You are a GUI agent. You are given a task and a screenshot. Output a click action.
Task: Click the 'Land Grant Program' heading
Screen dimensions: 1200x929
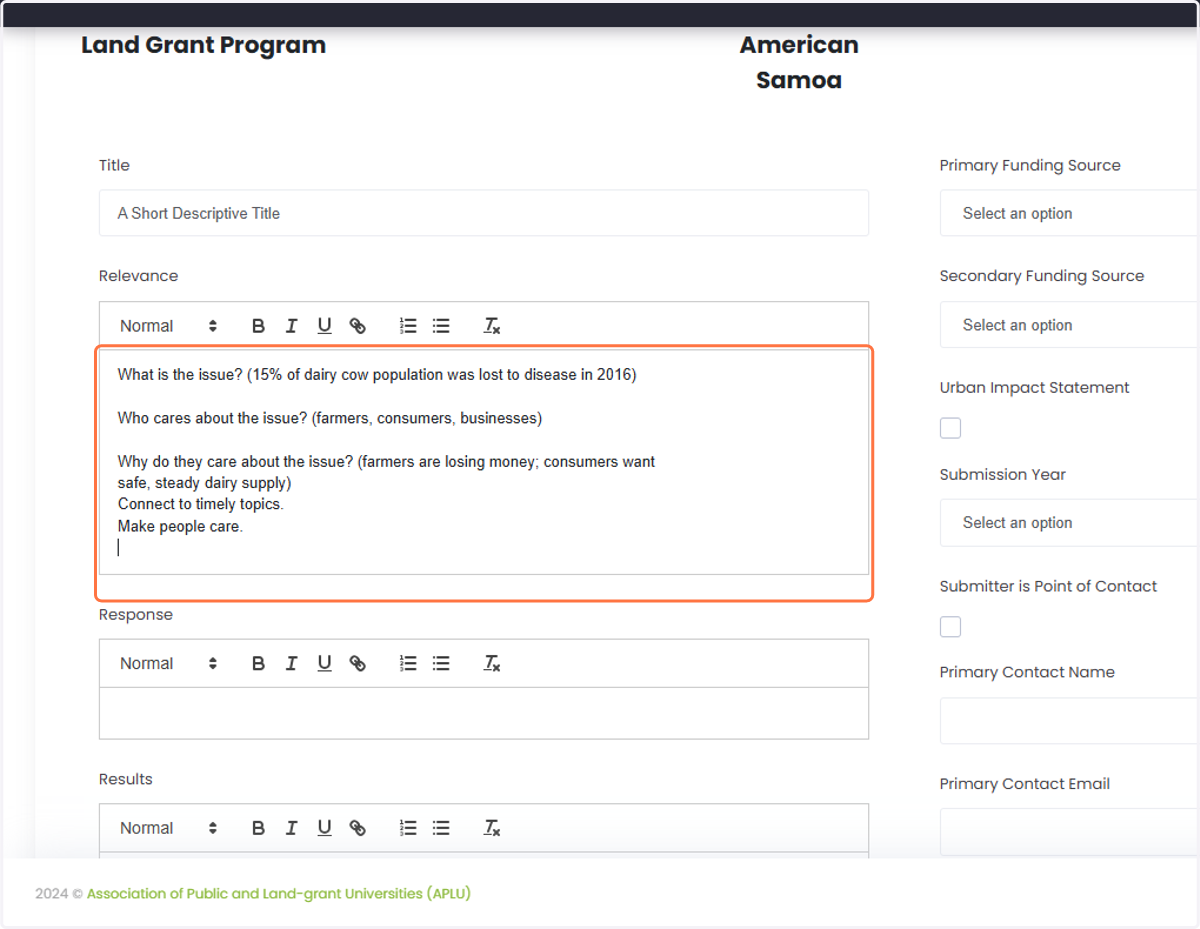click(x=203, y=46)
